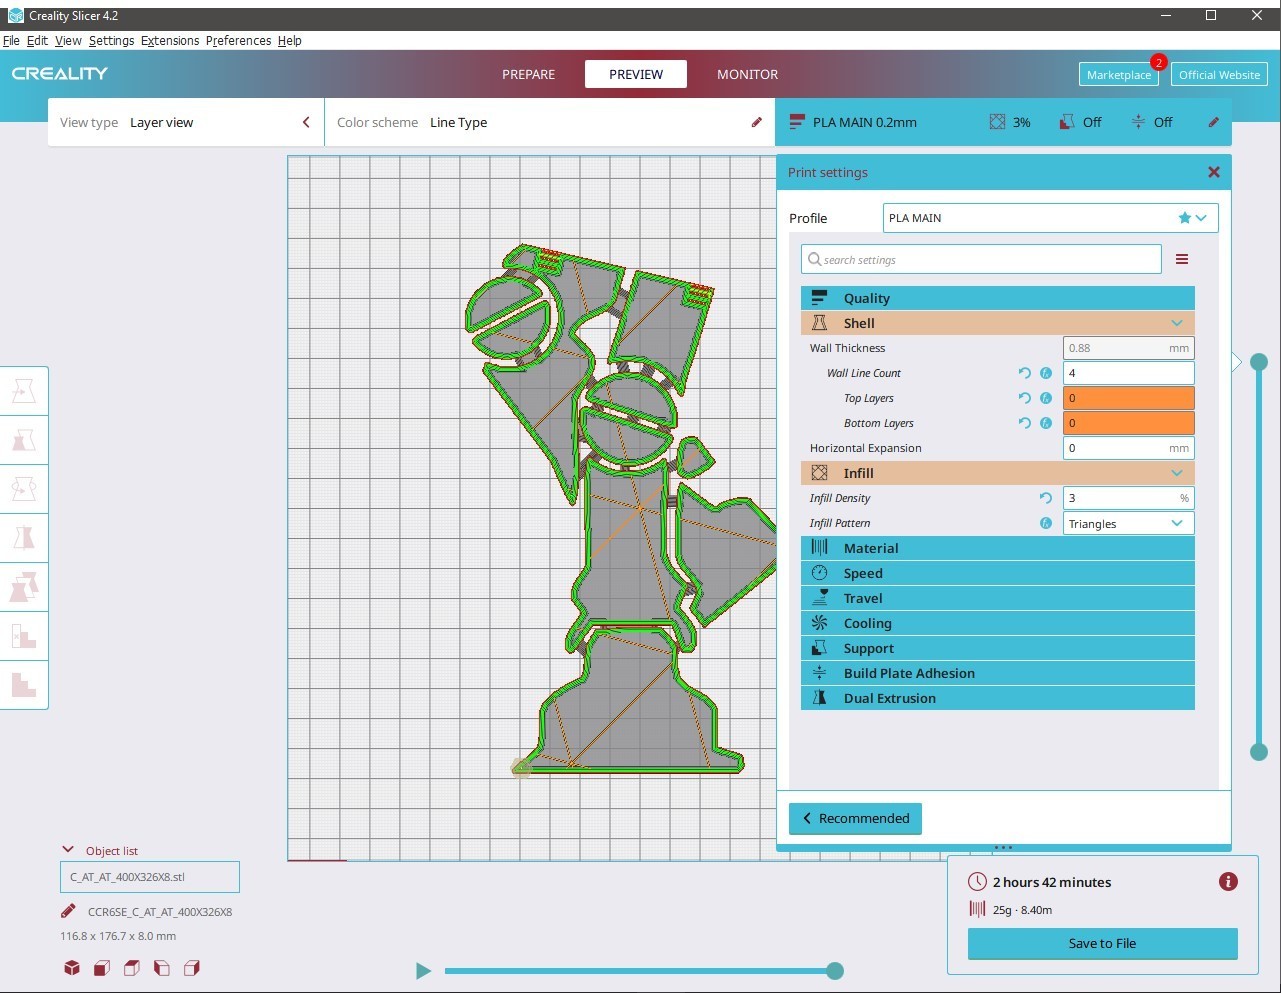Viewport: 1281px width, 993px height.
Task: Expand the Travel settings section
Action: (997, 598)
